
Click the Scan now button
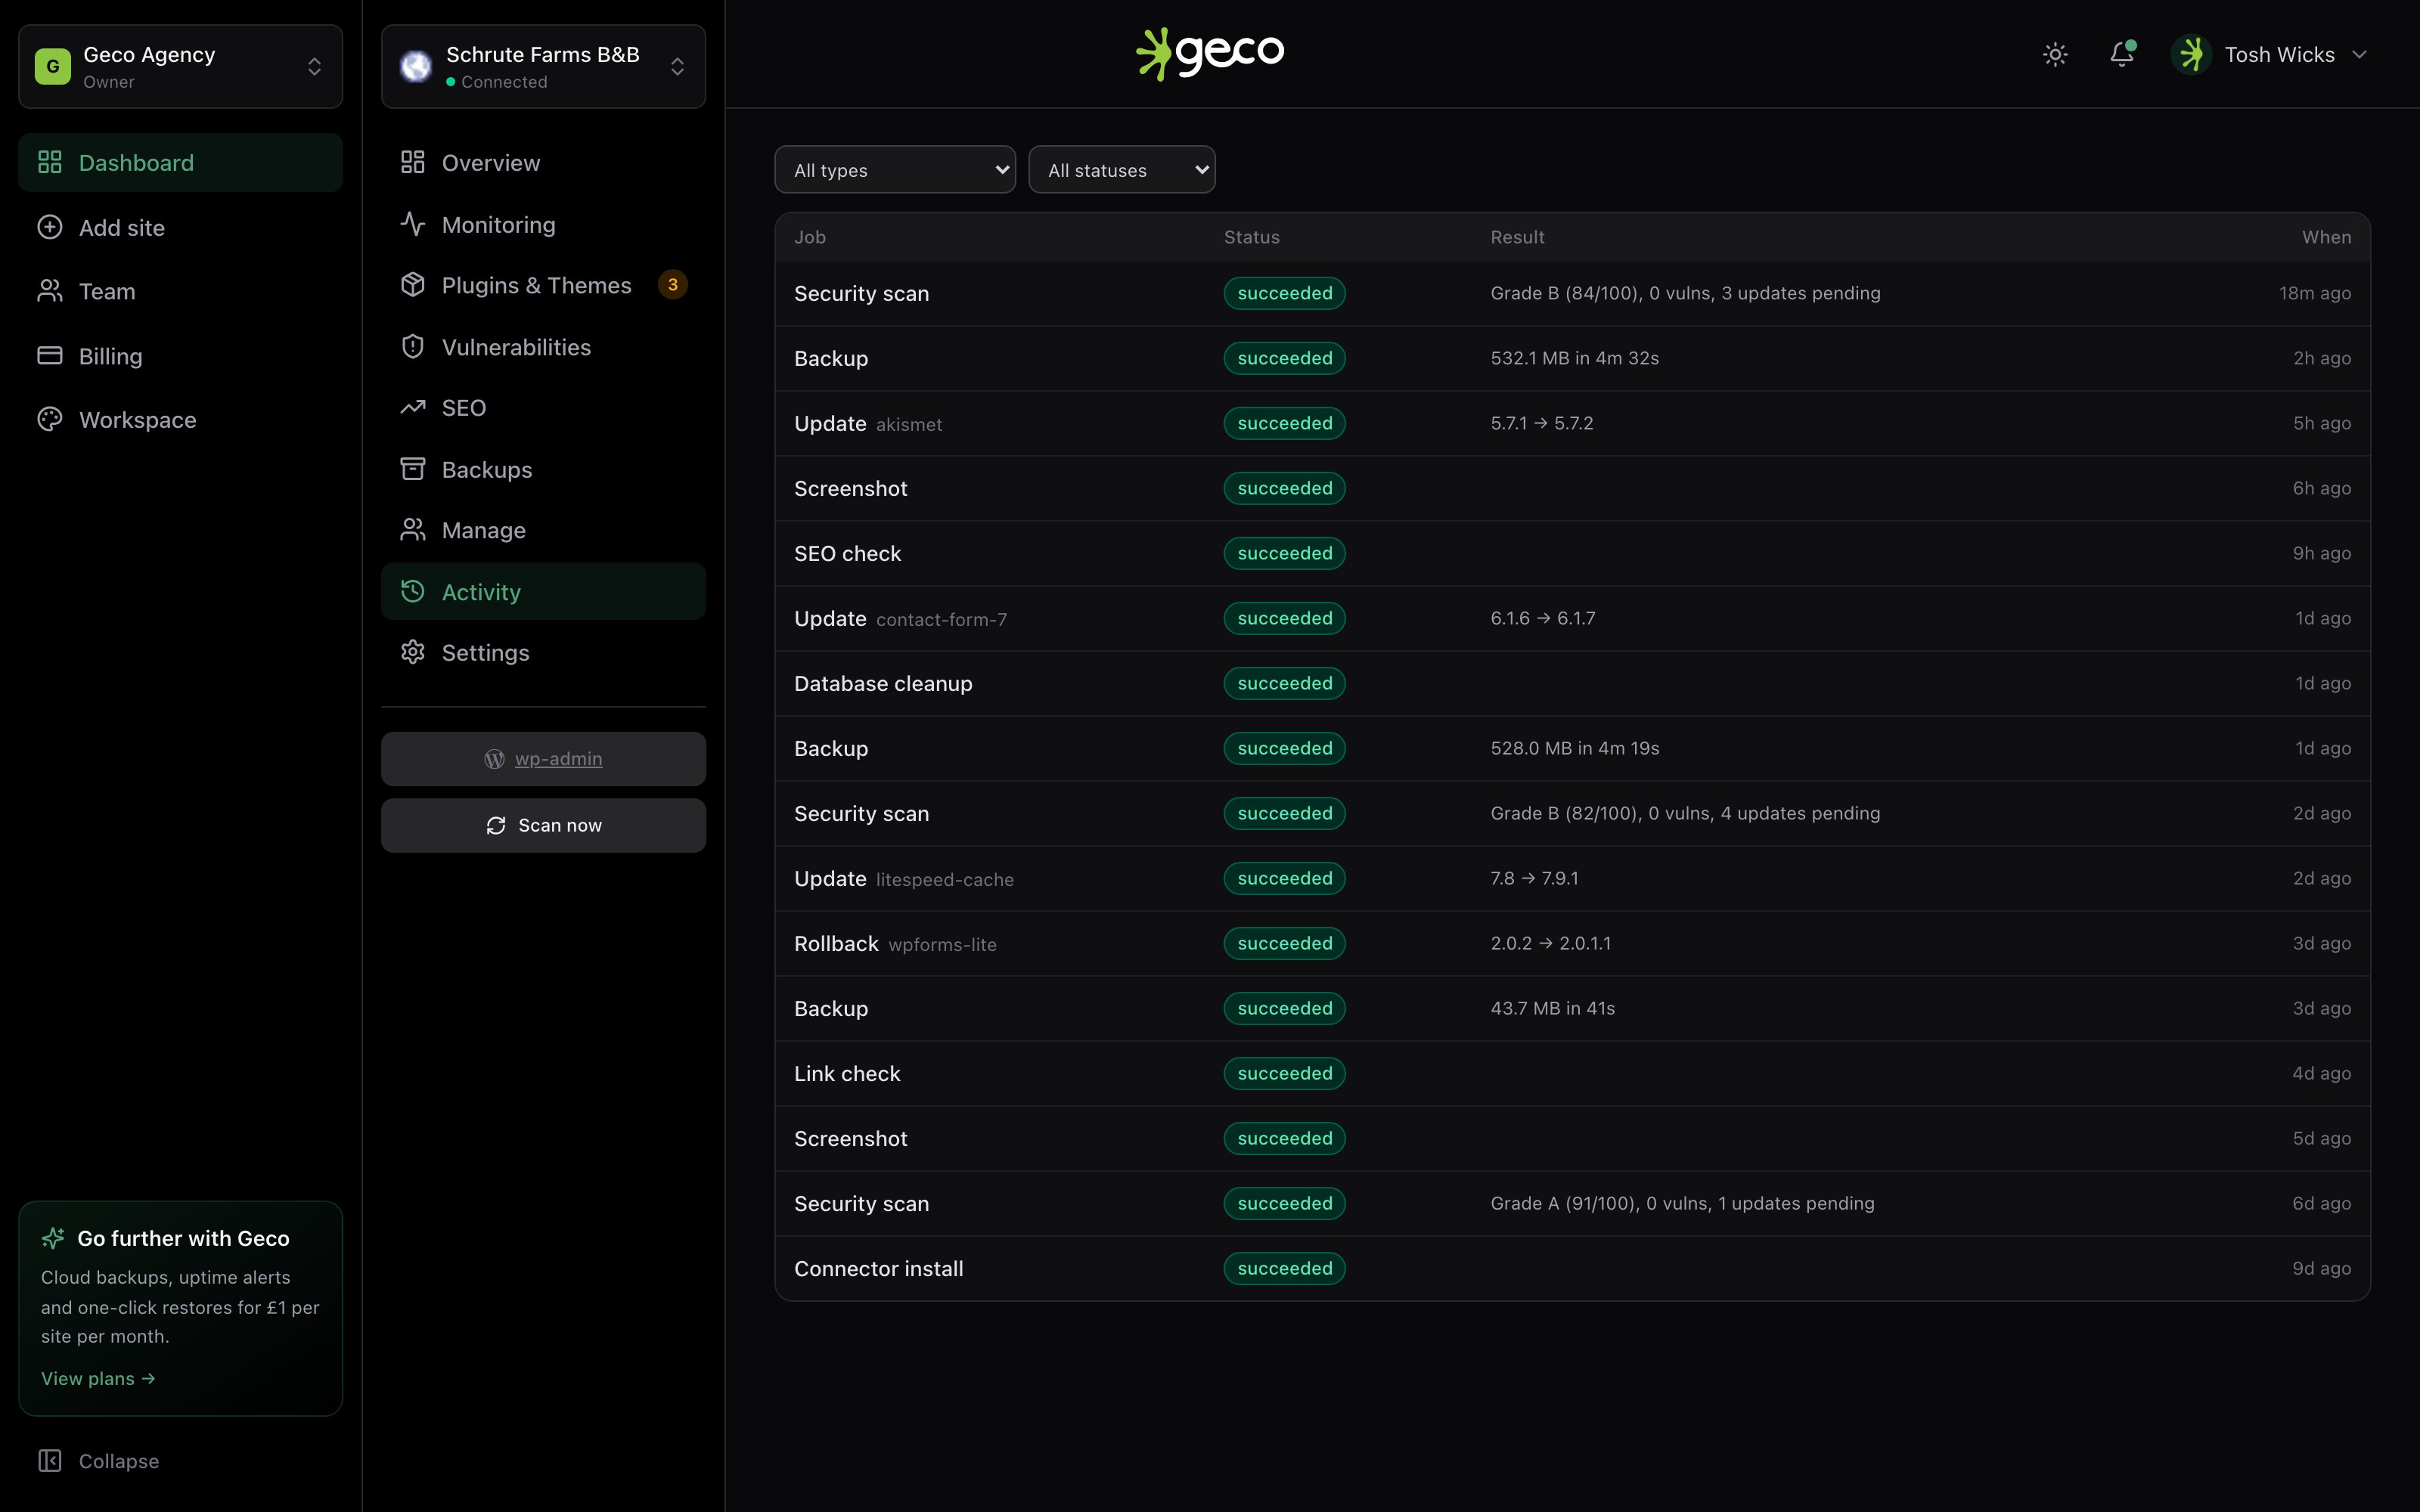[543, 825]
